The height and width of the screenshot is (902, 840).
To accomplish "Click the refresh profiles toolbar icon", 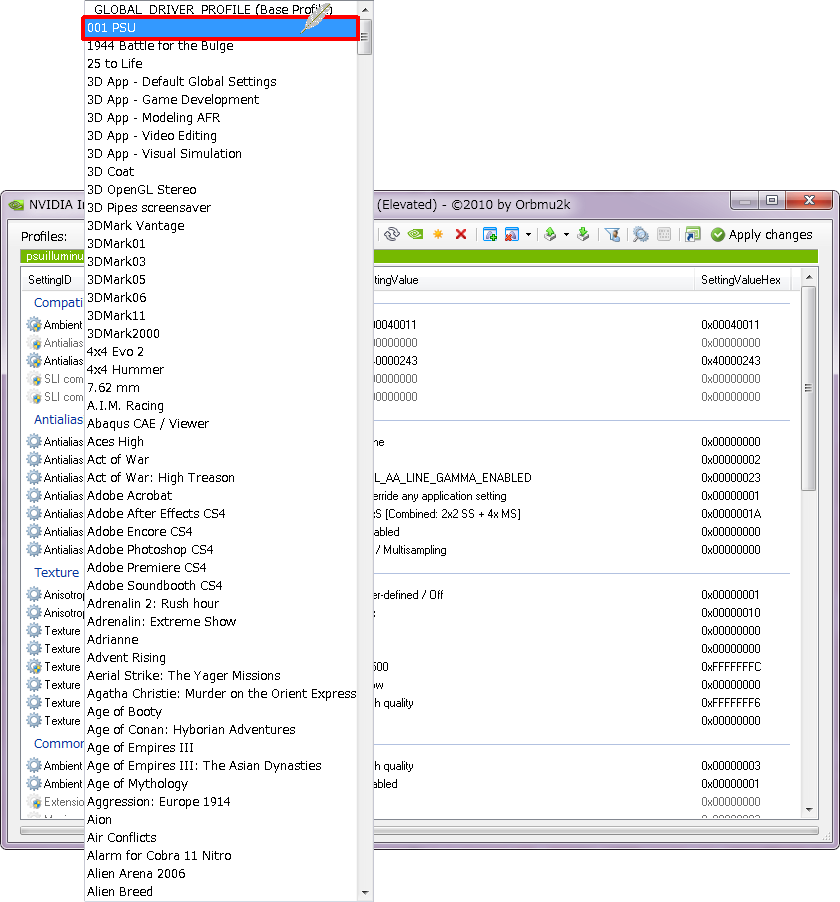I will tap(392, 234).
